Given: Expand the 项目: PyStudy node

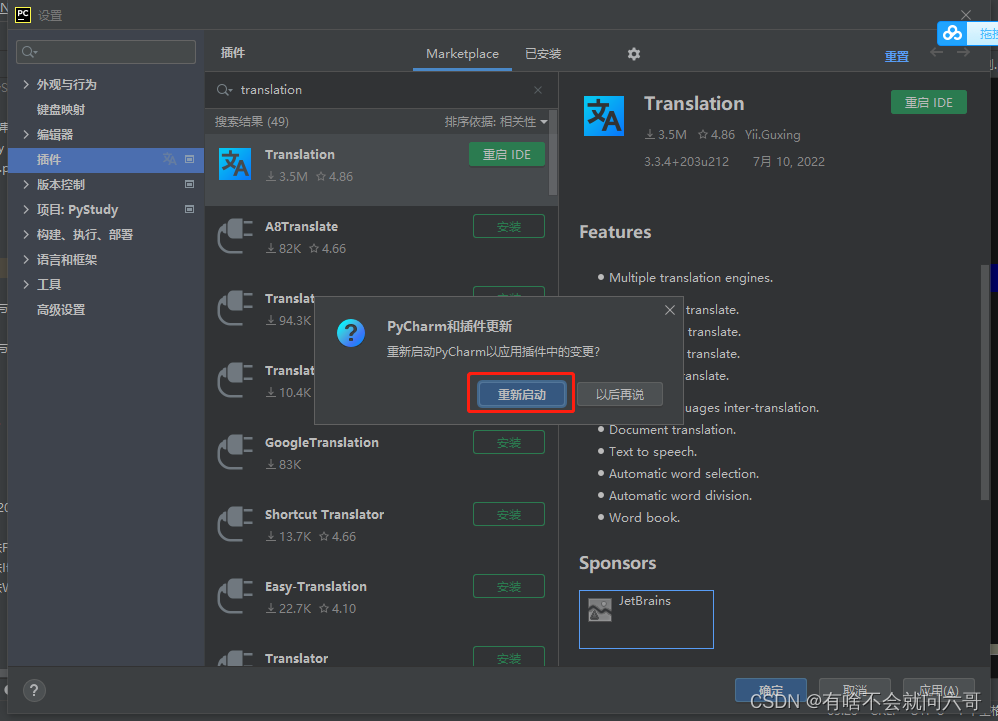Looking at the screenshot, I should click(x=25, y=209).
